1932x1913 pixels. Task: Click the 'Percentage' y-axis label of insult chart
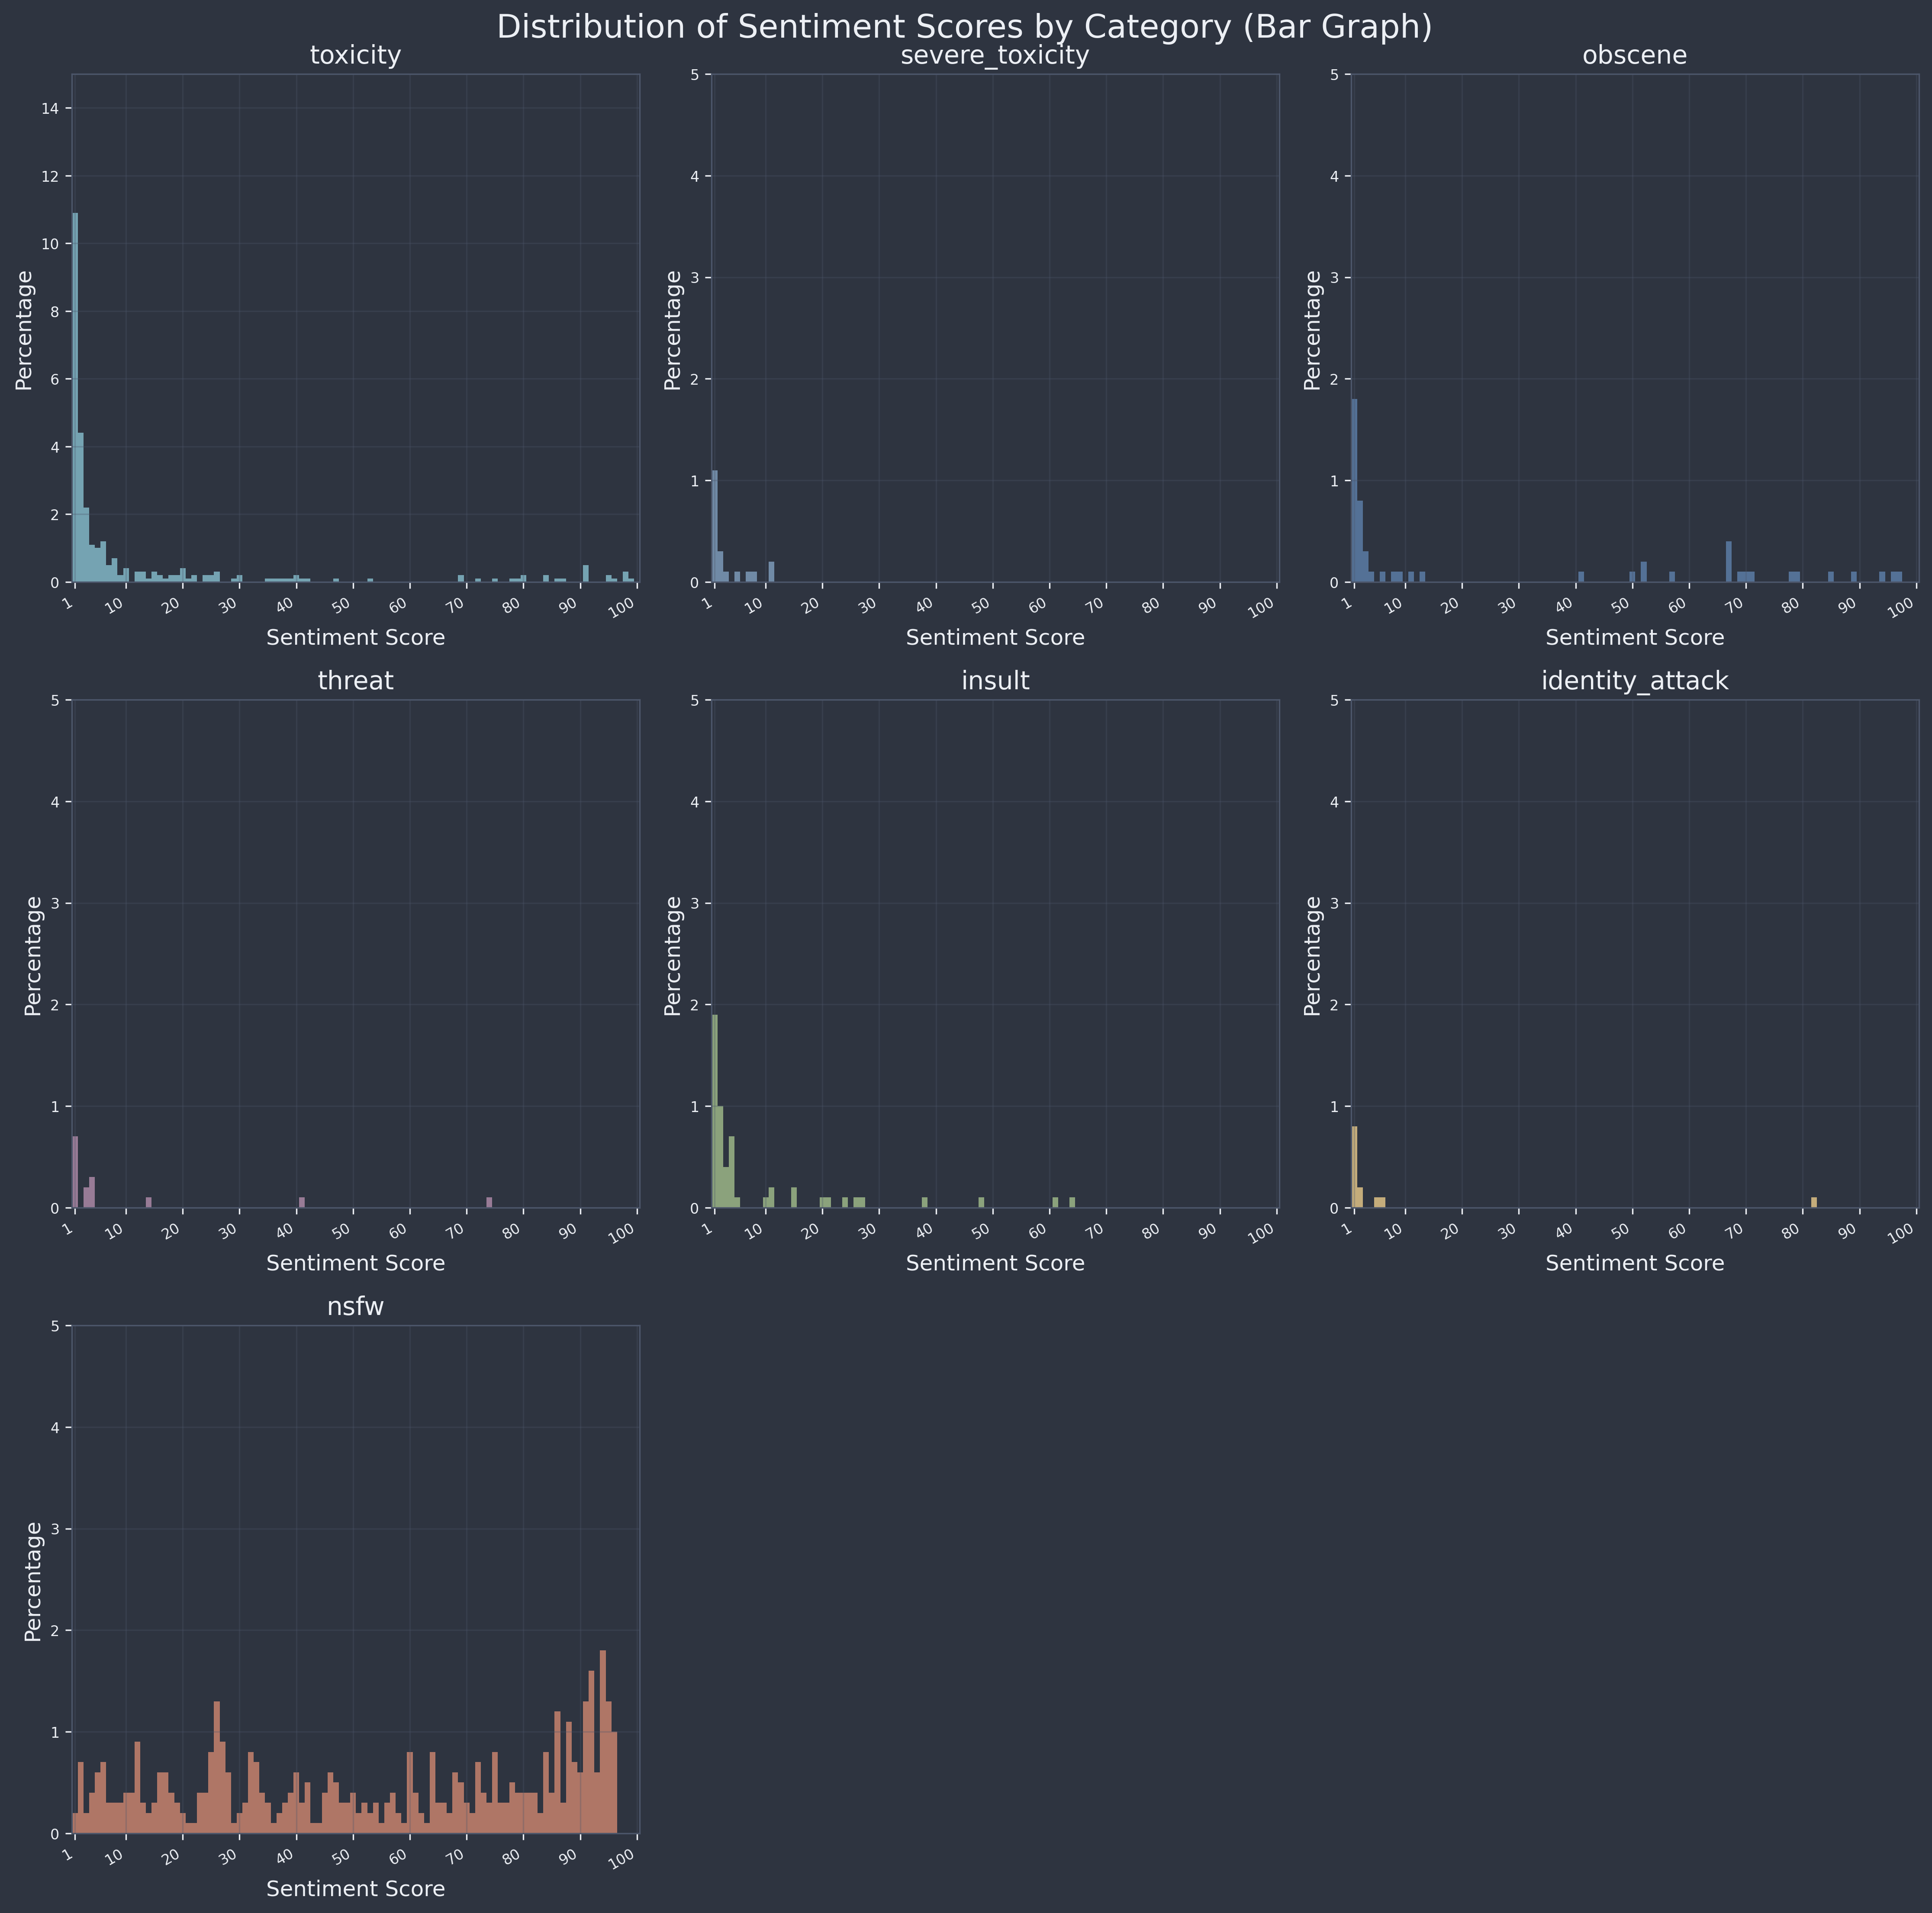(x=674, y=955)
